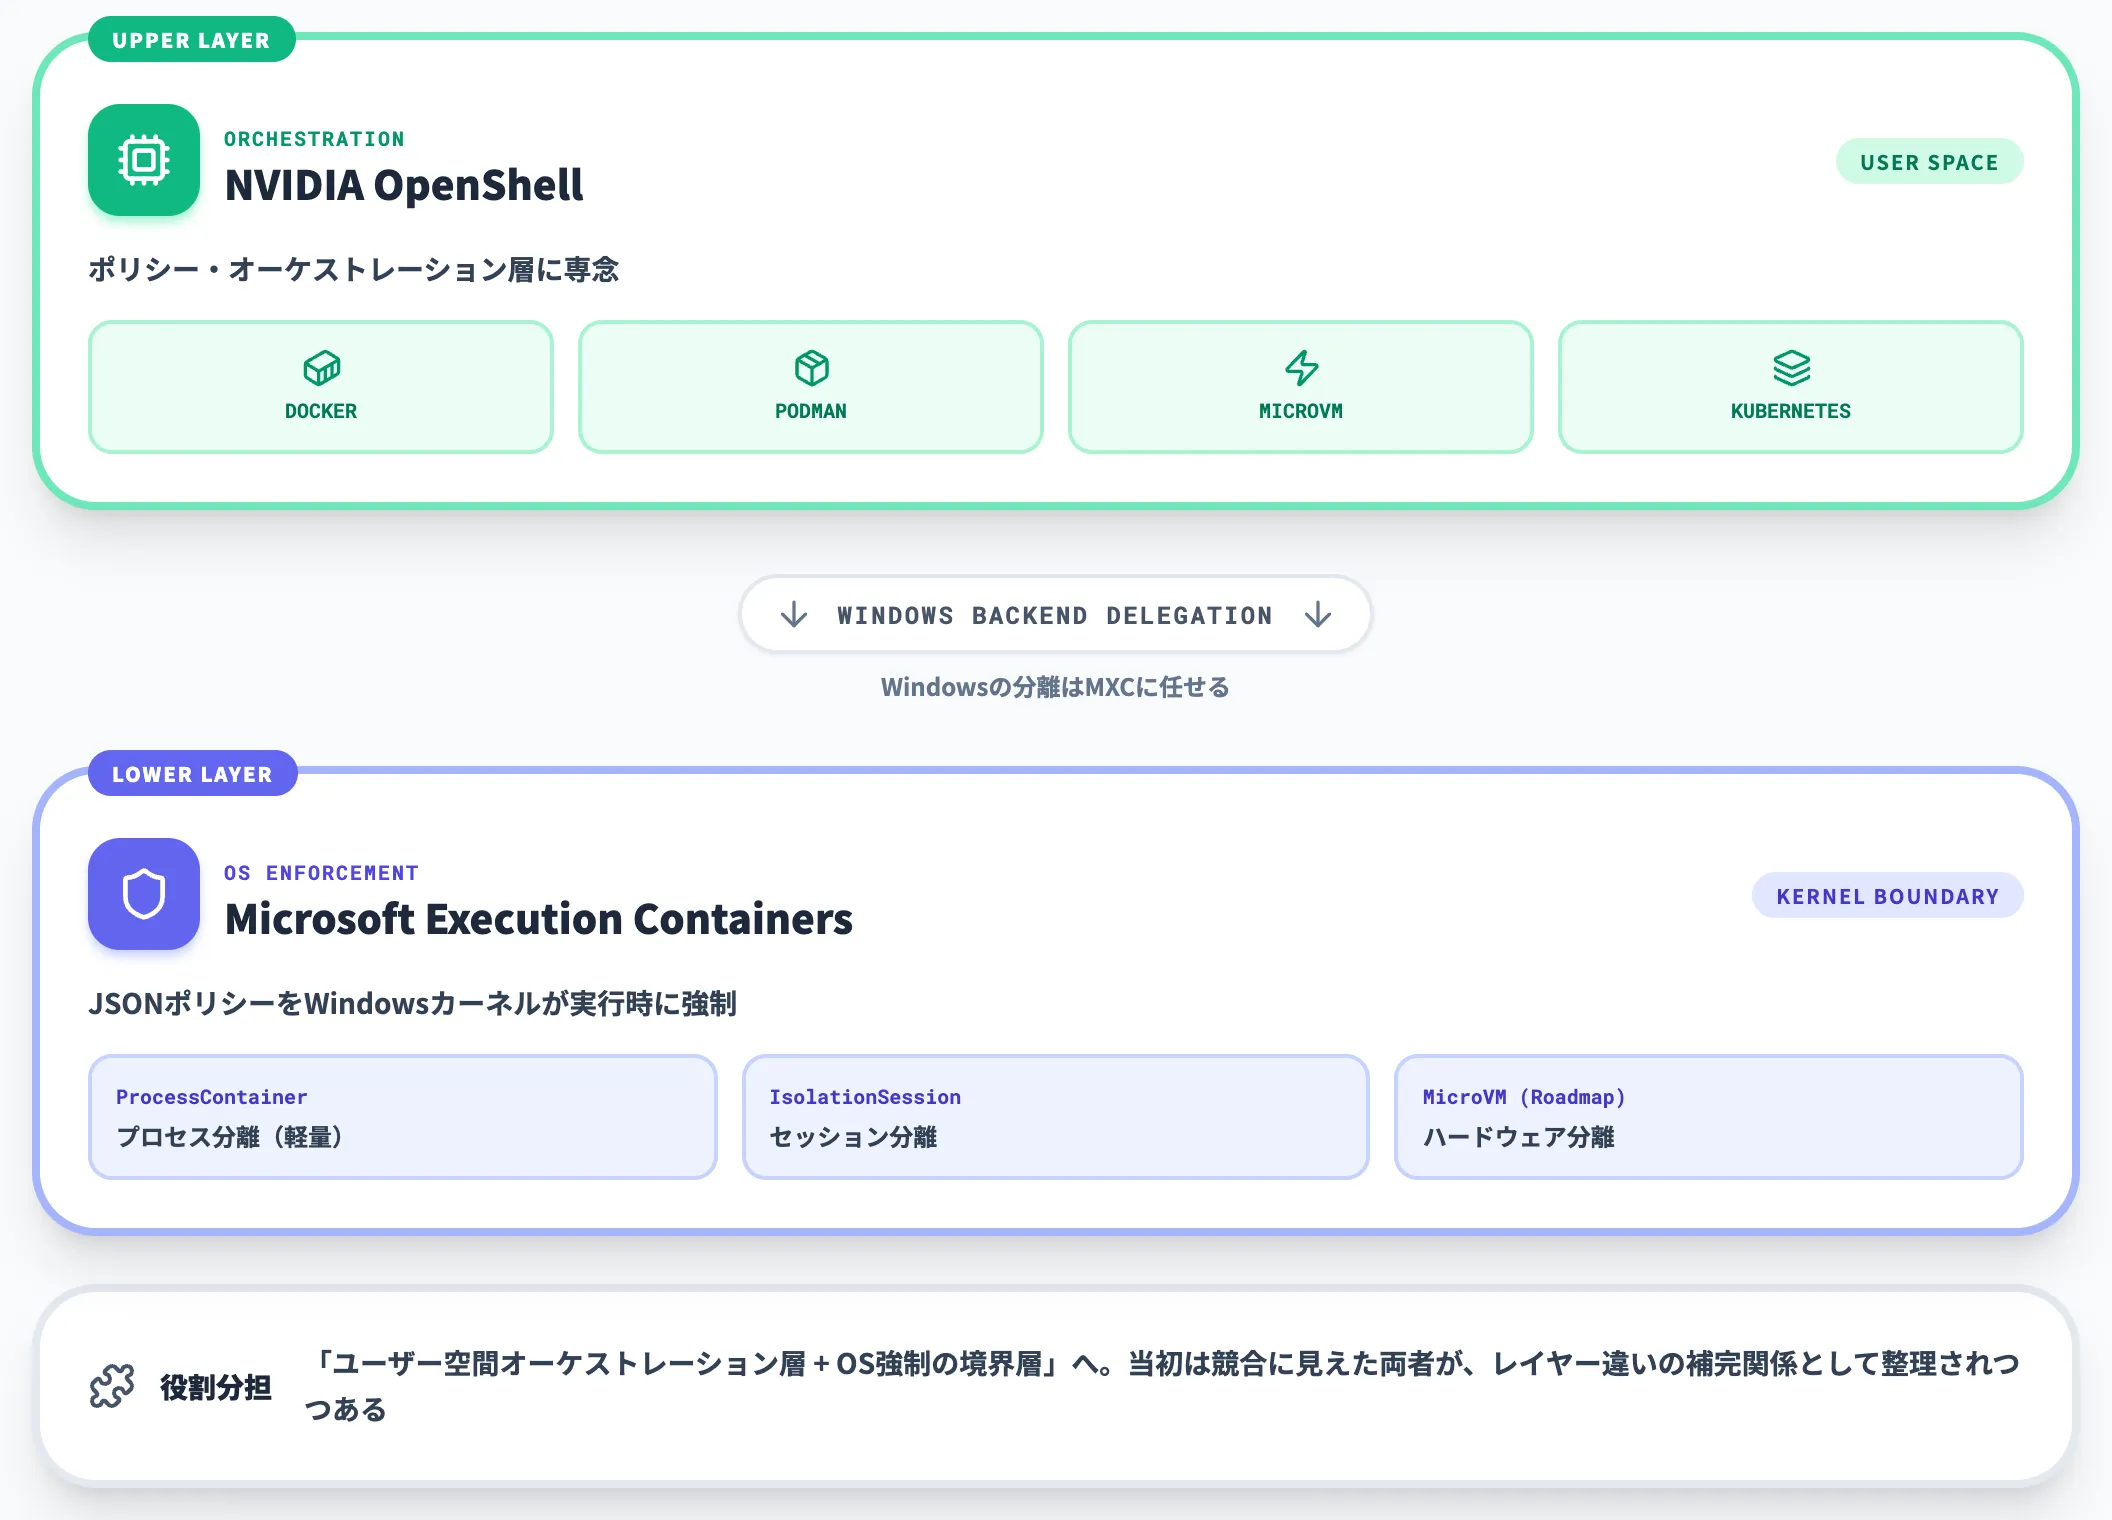
Task: Click the text ポリシー・オーケストレーション層に専念
Action: pos(354,269)
